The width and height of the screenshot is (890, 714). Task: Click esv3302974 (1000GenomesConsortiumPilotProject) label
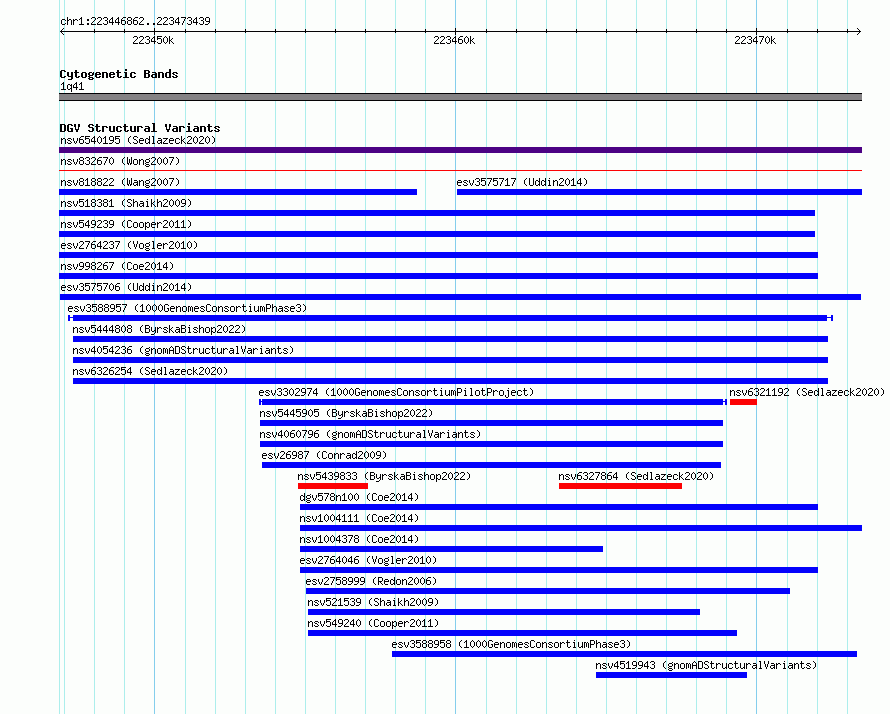point(396,392)
